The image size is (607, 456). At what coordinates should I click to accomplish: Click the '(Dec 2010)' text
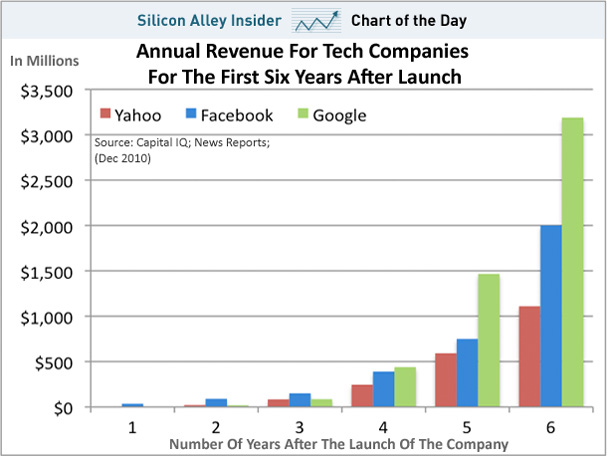[x=123, y=158]
